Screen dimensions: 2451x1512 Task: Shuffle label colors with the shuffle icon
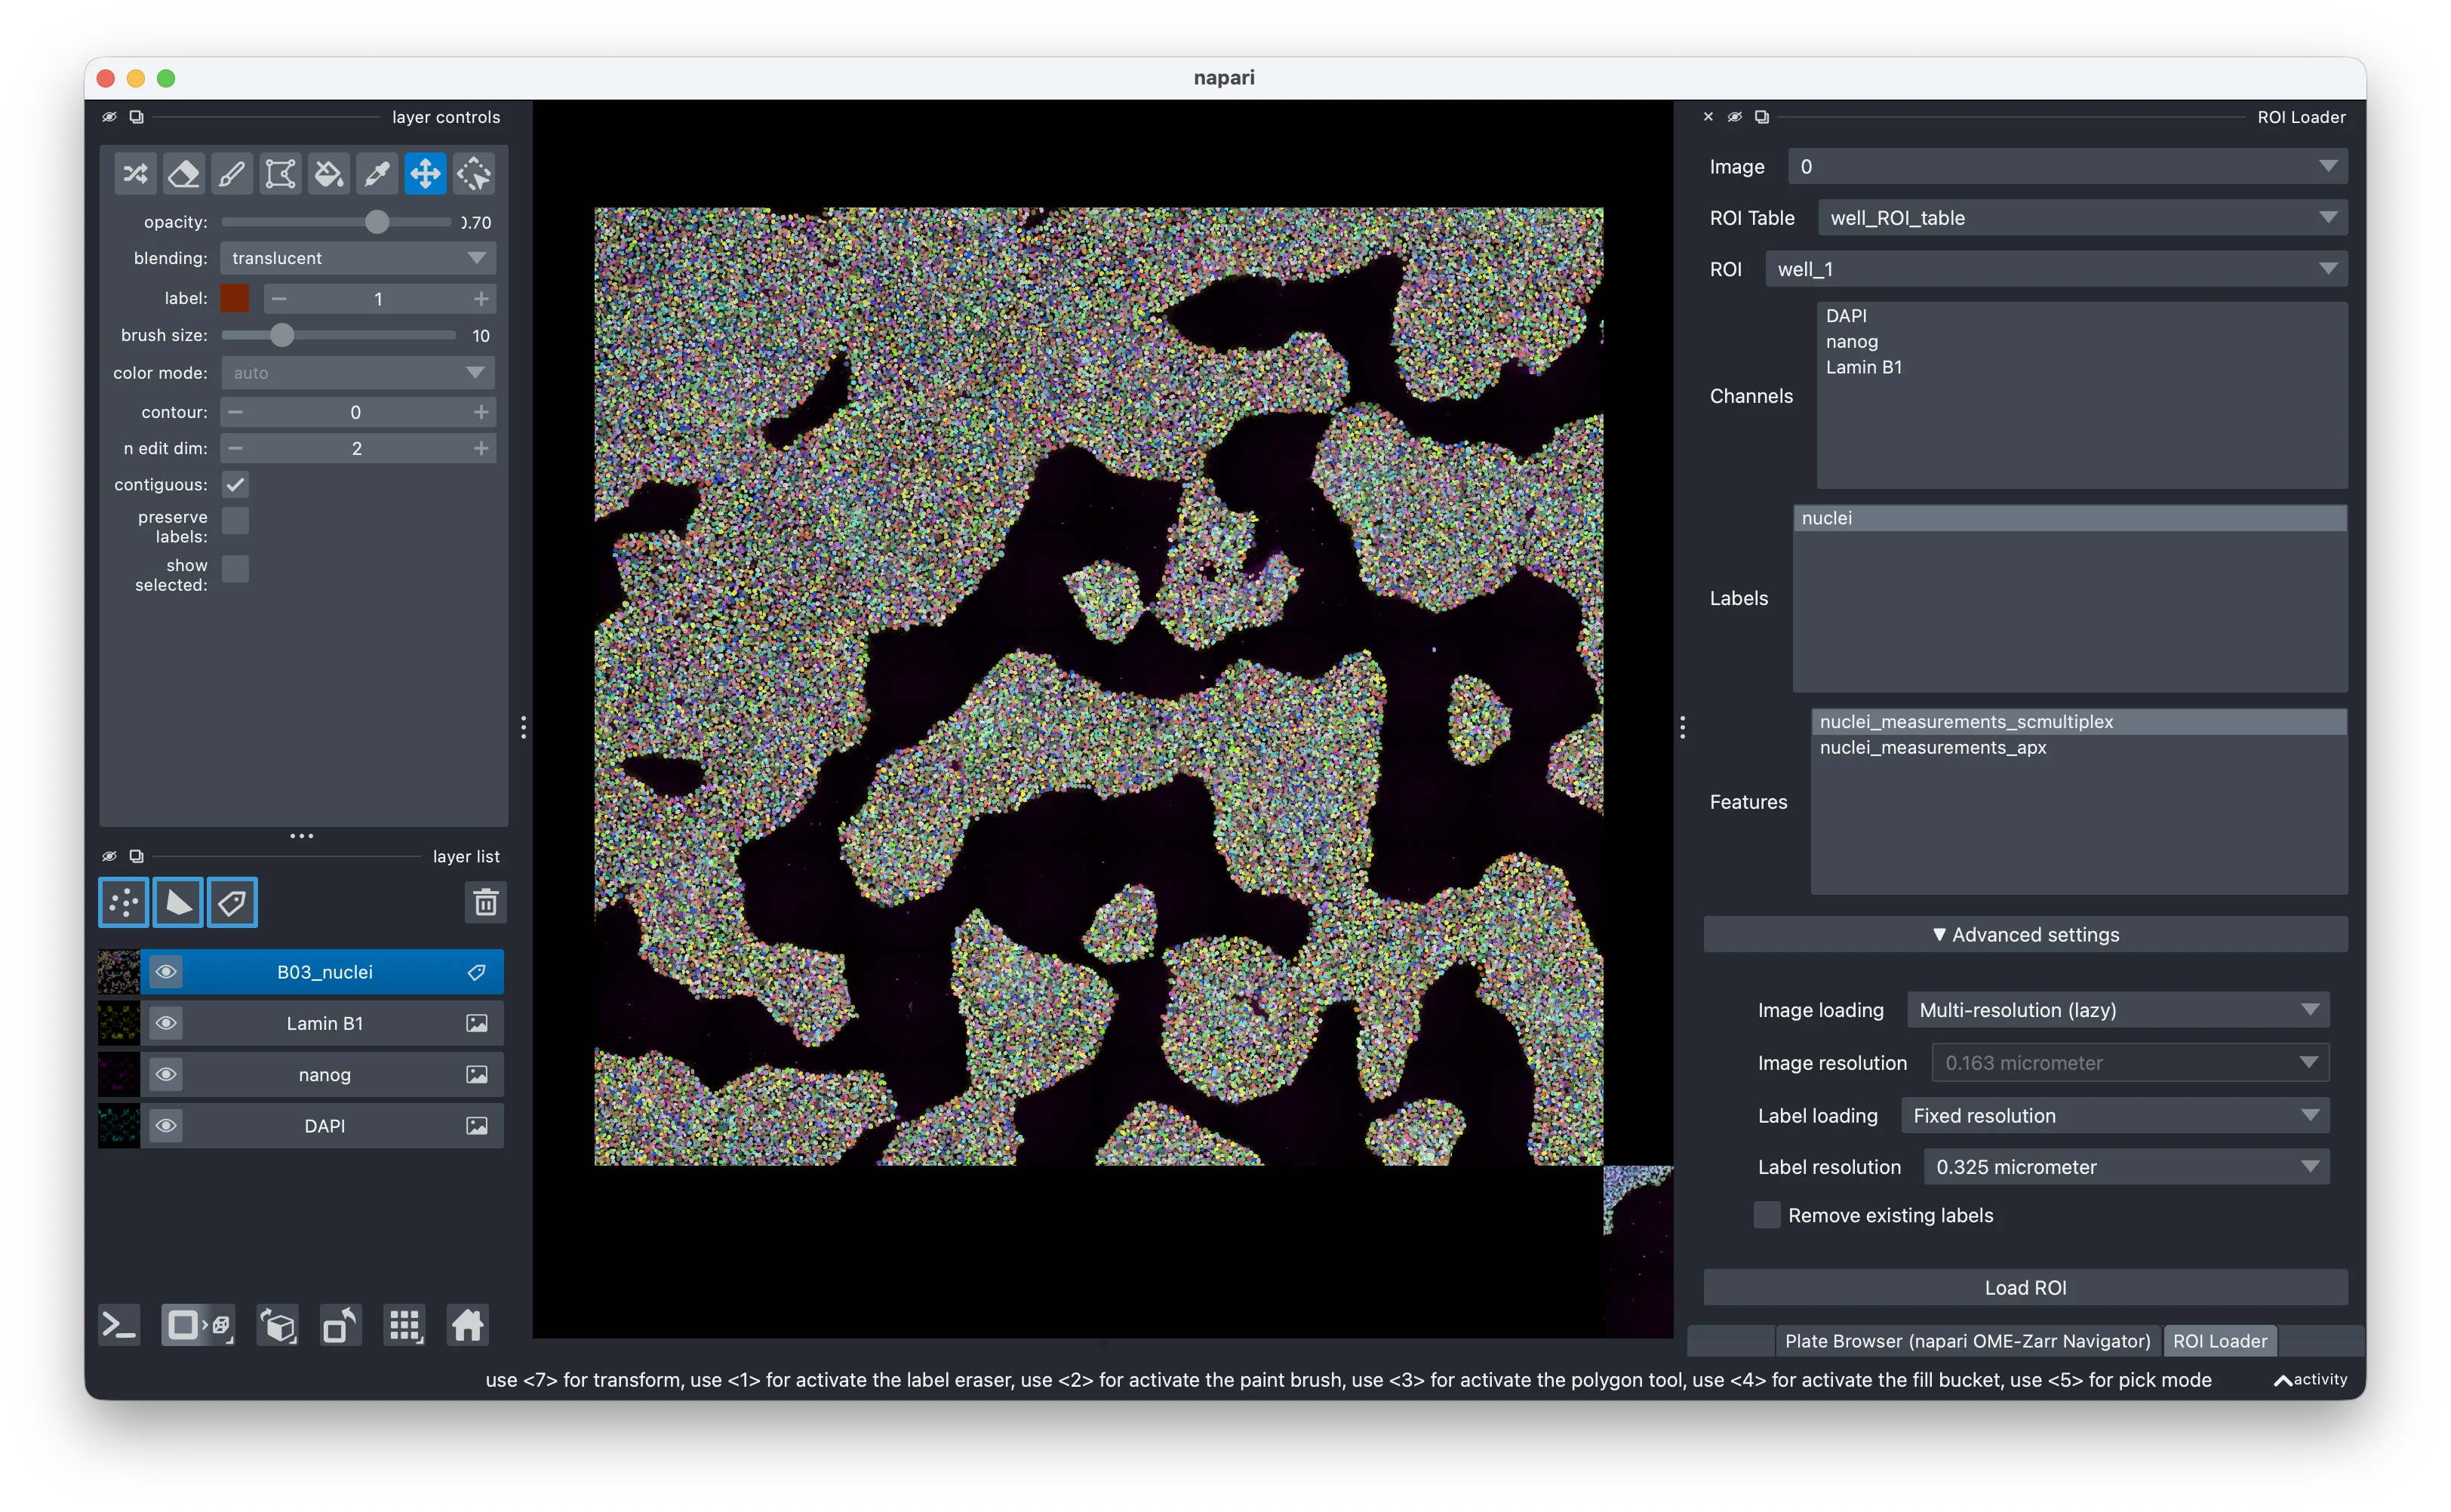(x=135, y=174)
